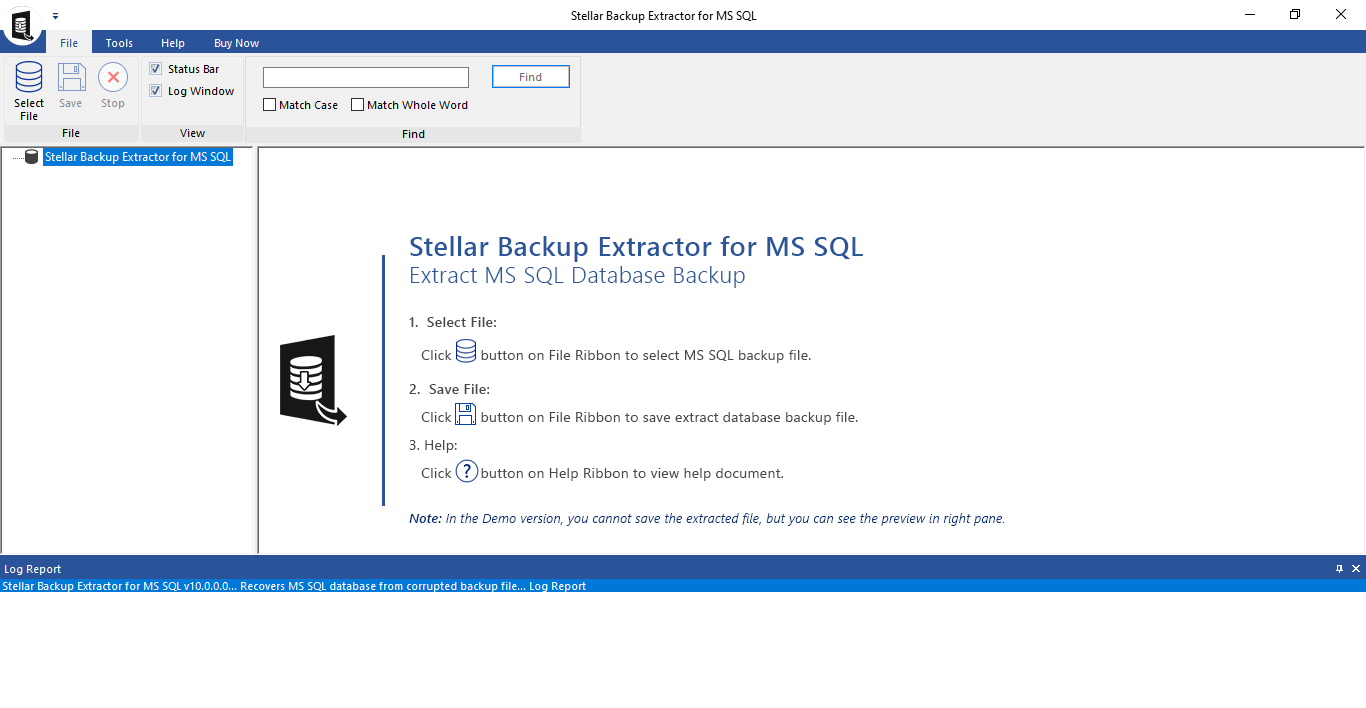Click the 3. Help step heading
Screen dimensions: 1366x708
(433, 445)
